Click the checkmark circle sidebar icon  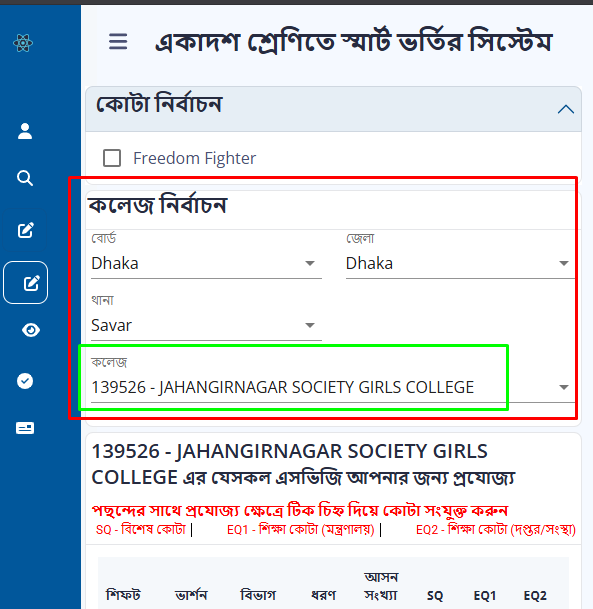click(x=25, y=381)
